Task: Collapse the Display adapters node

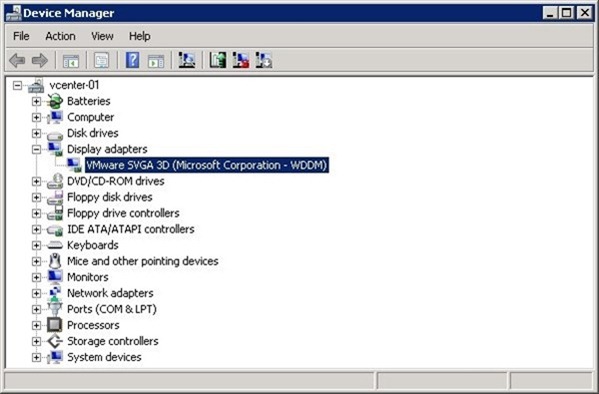Action: [x=36, y=149]
